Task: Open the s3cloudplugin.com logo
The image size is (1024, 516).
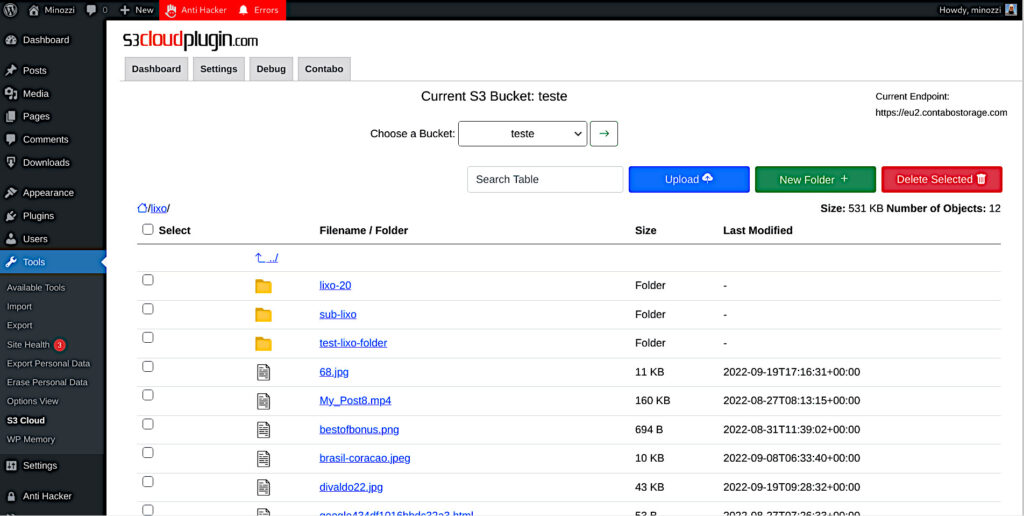Action: click(x=190, y=41)
